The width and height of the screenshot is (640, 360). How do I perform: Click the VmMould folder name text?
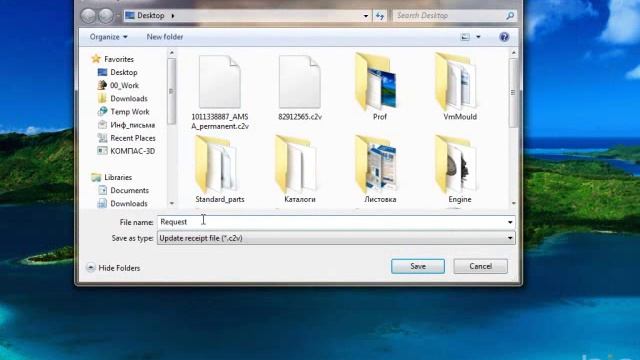coord(460,117)
